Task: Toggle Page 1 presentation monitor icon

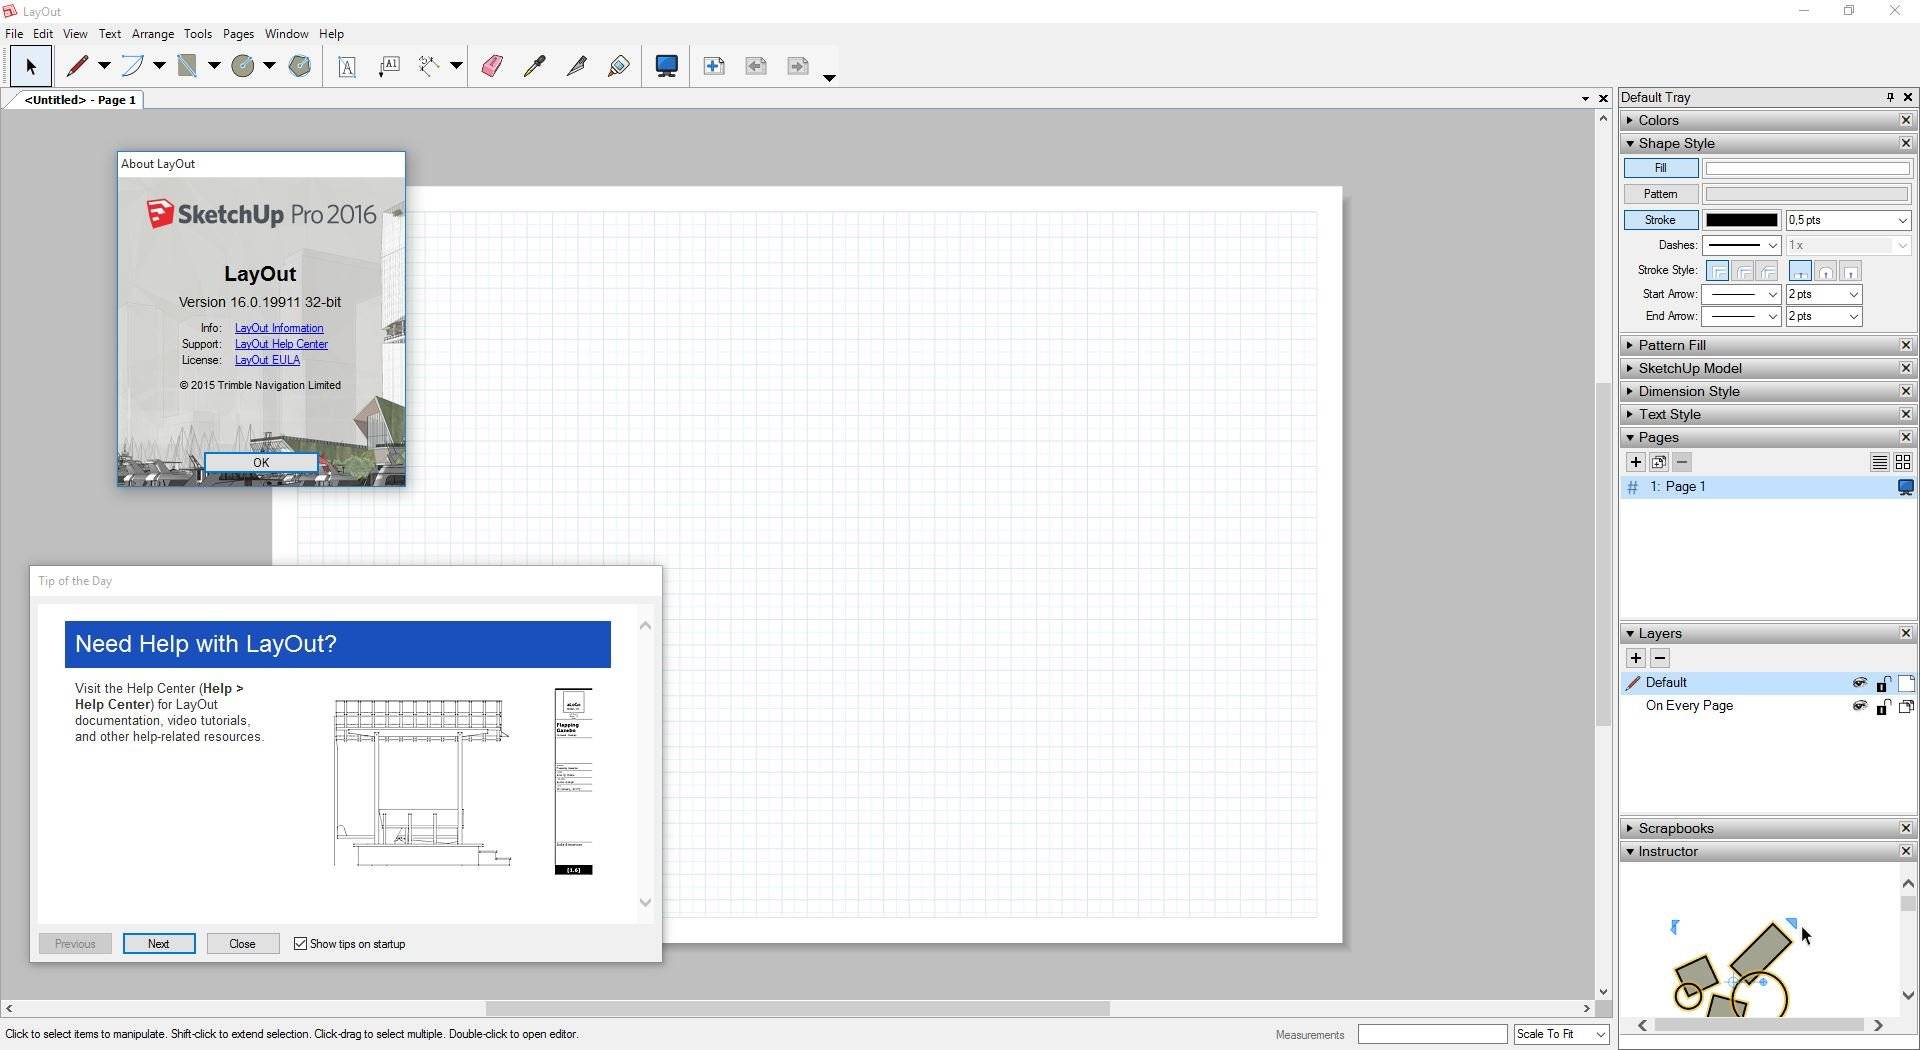Action: 1905,487
